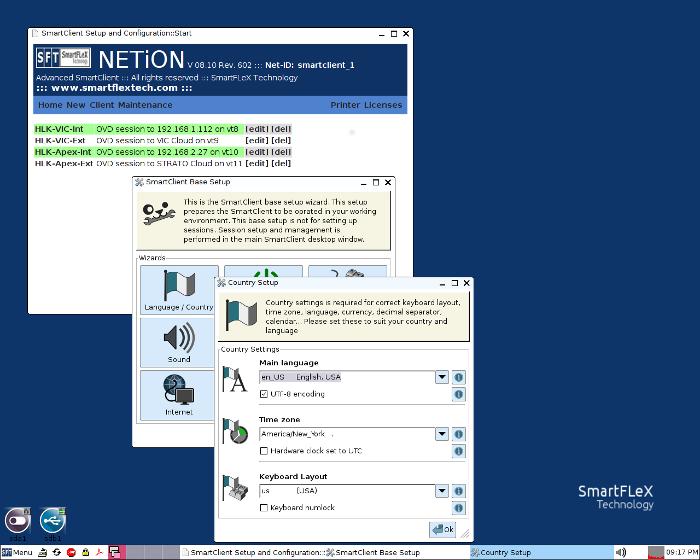Show info for Keyboard Layout
Screen dimensions: 700x560
458,491
